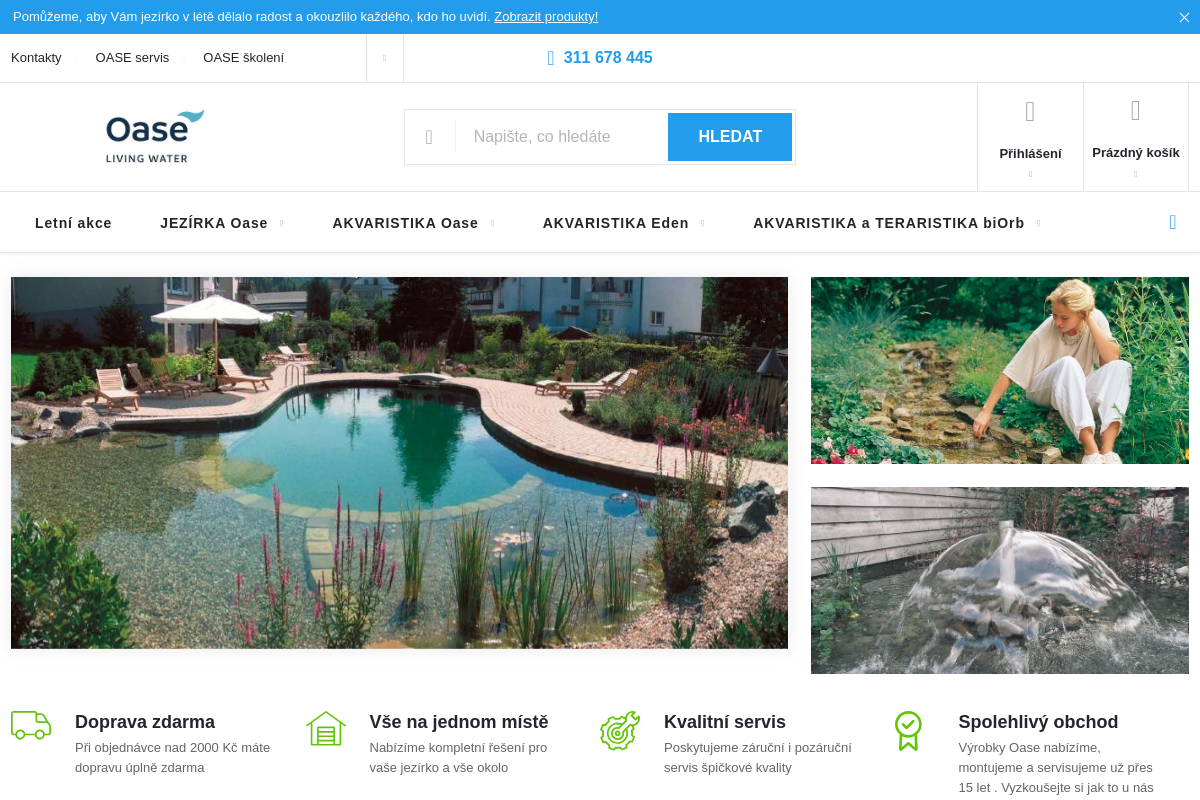Image resolution: width=1200 pixels, height=800 pixels.
Task: Click the Oase Living Water logo
Action: pyautogui.click(x=155, y=137)
